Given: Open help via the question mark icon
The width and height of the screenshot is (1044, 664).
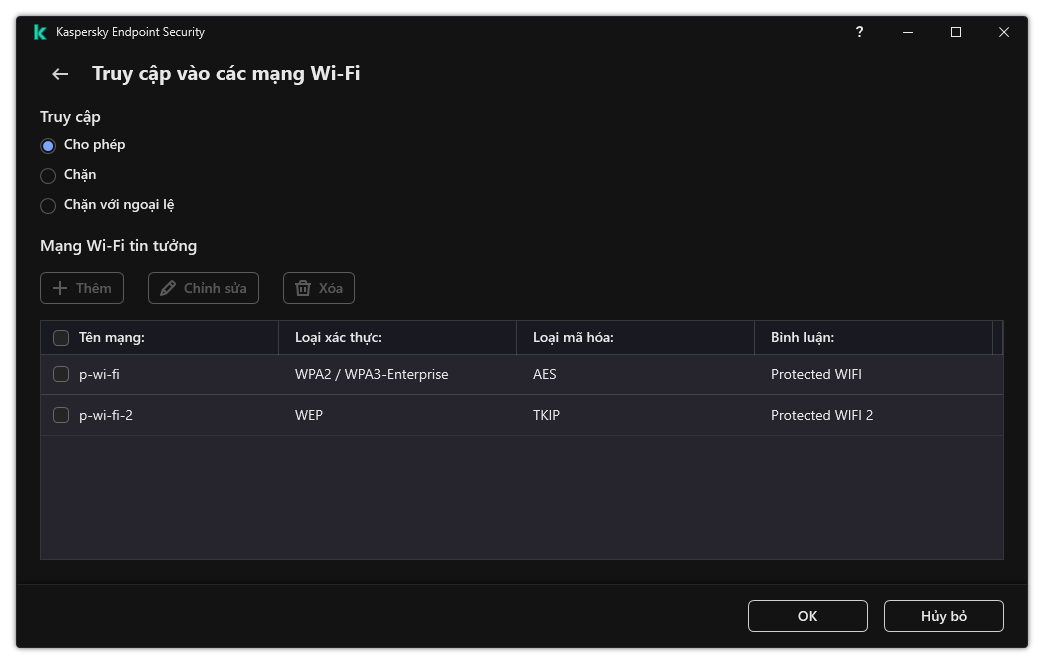Looking at the screenshot, I should (859, 32).
